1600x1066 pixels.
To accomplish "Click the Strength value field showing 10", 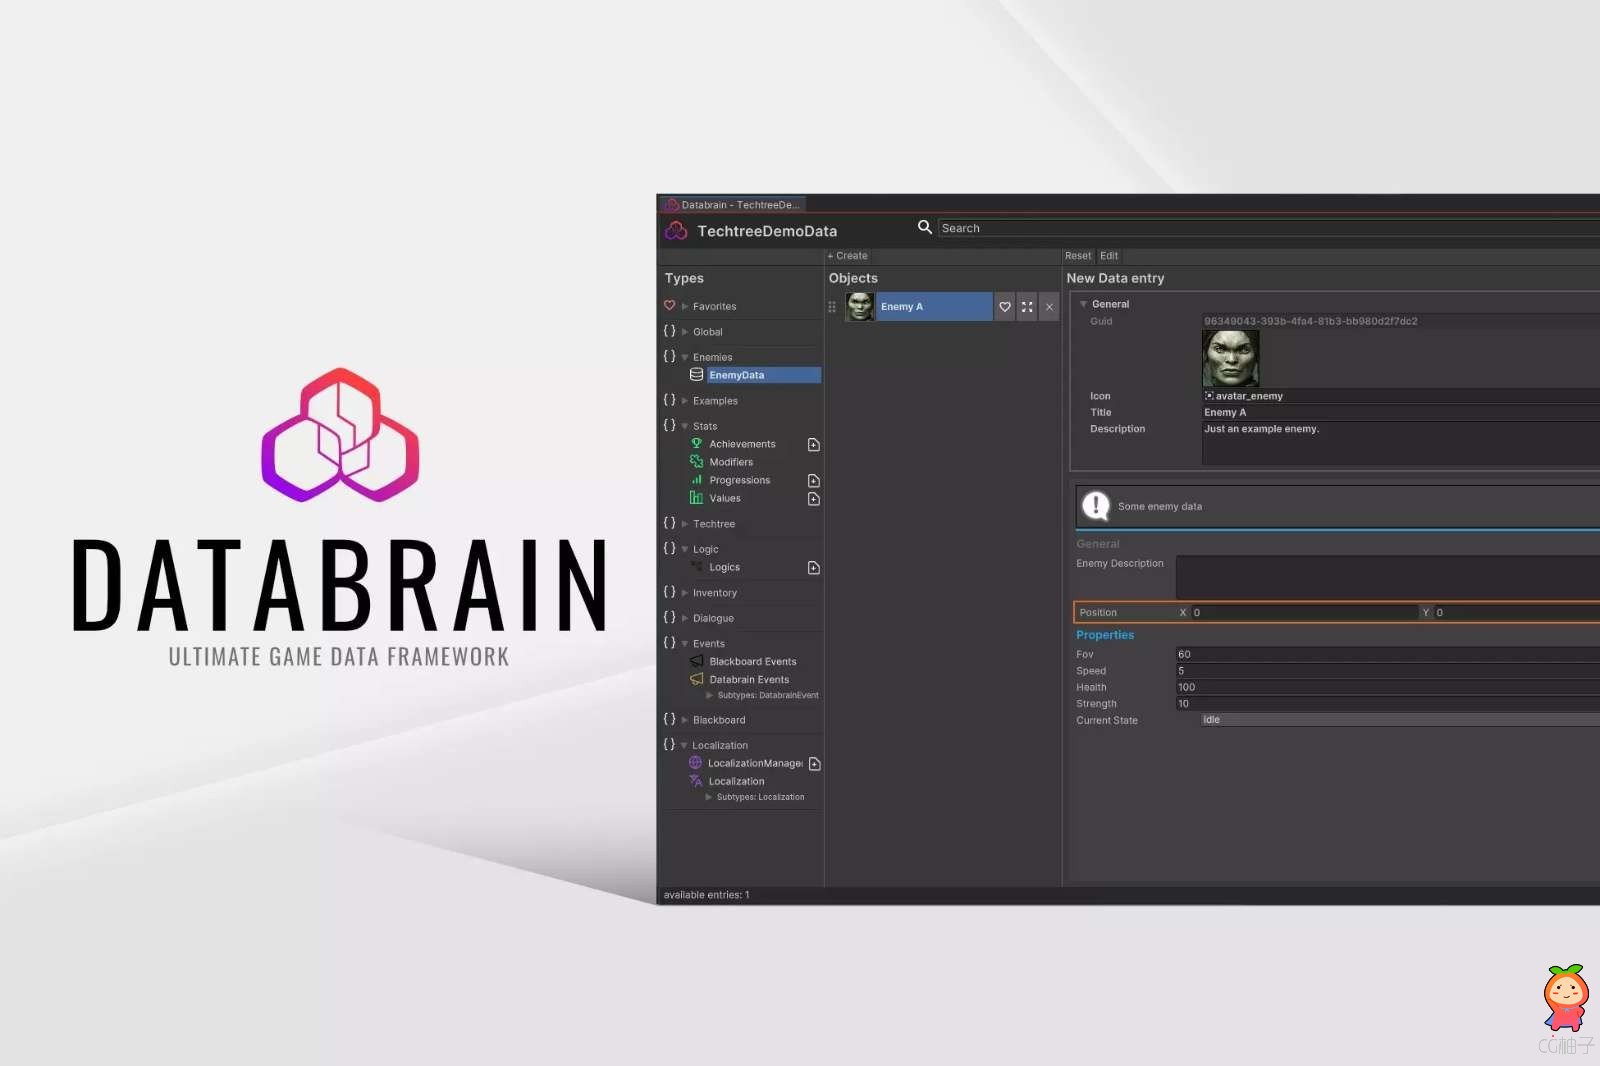I will click(x=1388, y=704).
